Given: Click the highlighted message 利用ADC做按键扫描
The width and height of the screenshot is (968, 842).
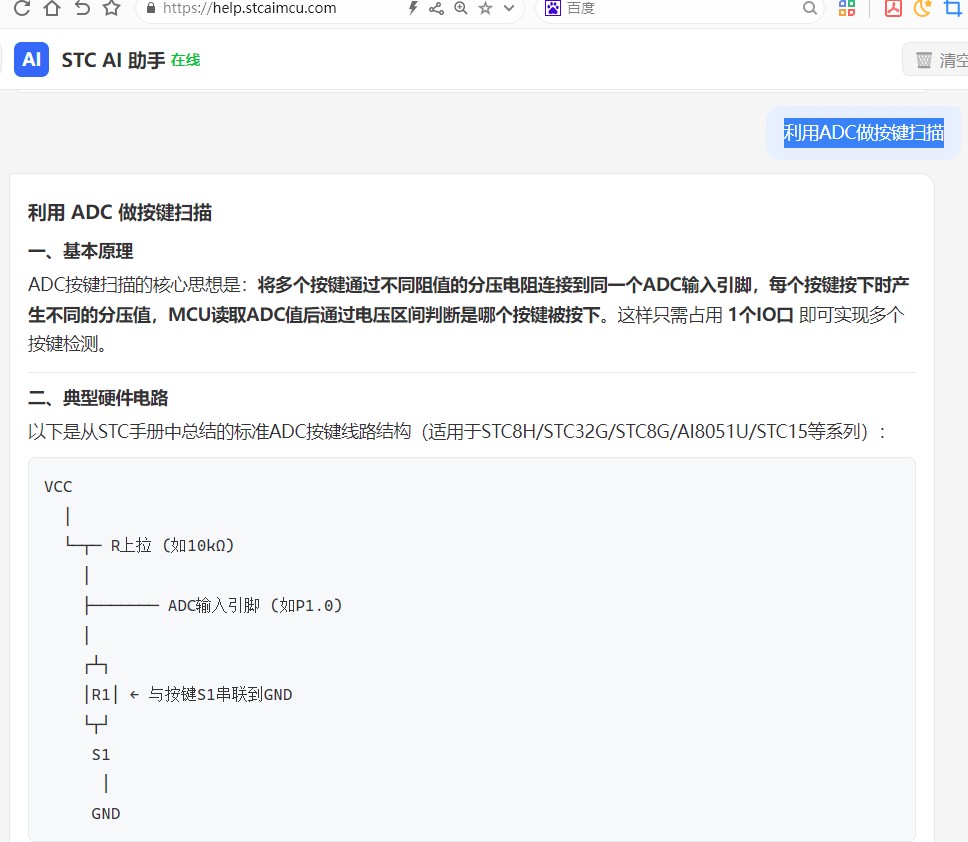Looking at the screenshot, I should pyautogui.click(x=863, y=133).
